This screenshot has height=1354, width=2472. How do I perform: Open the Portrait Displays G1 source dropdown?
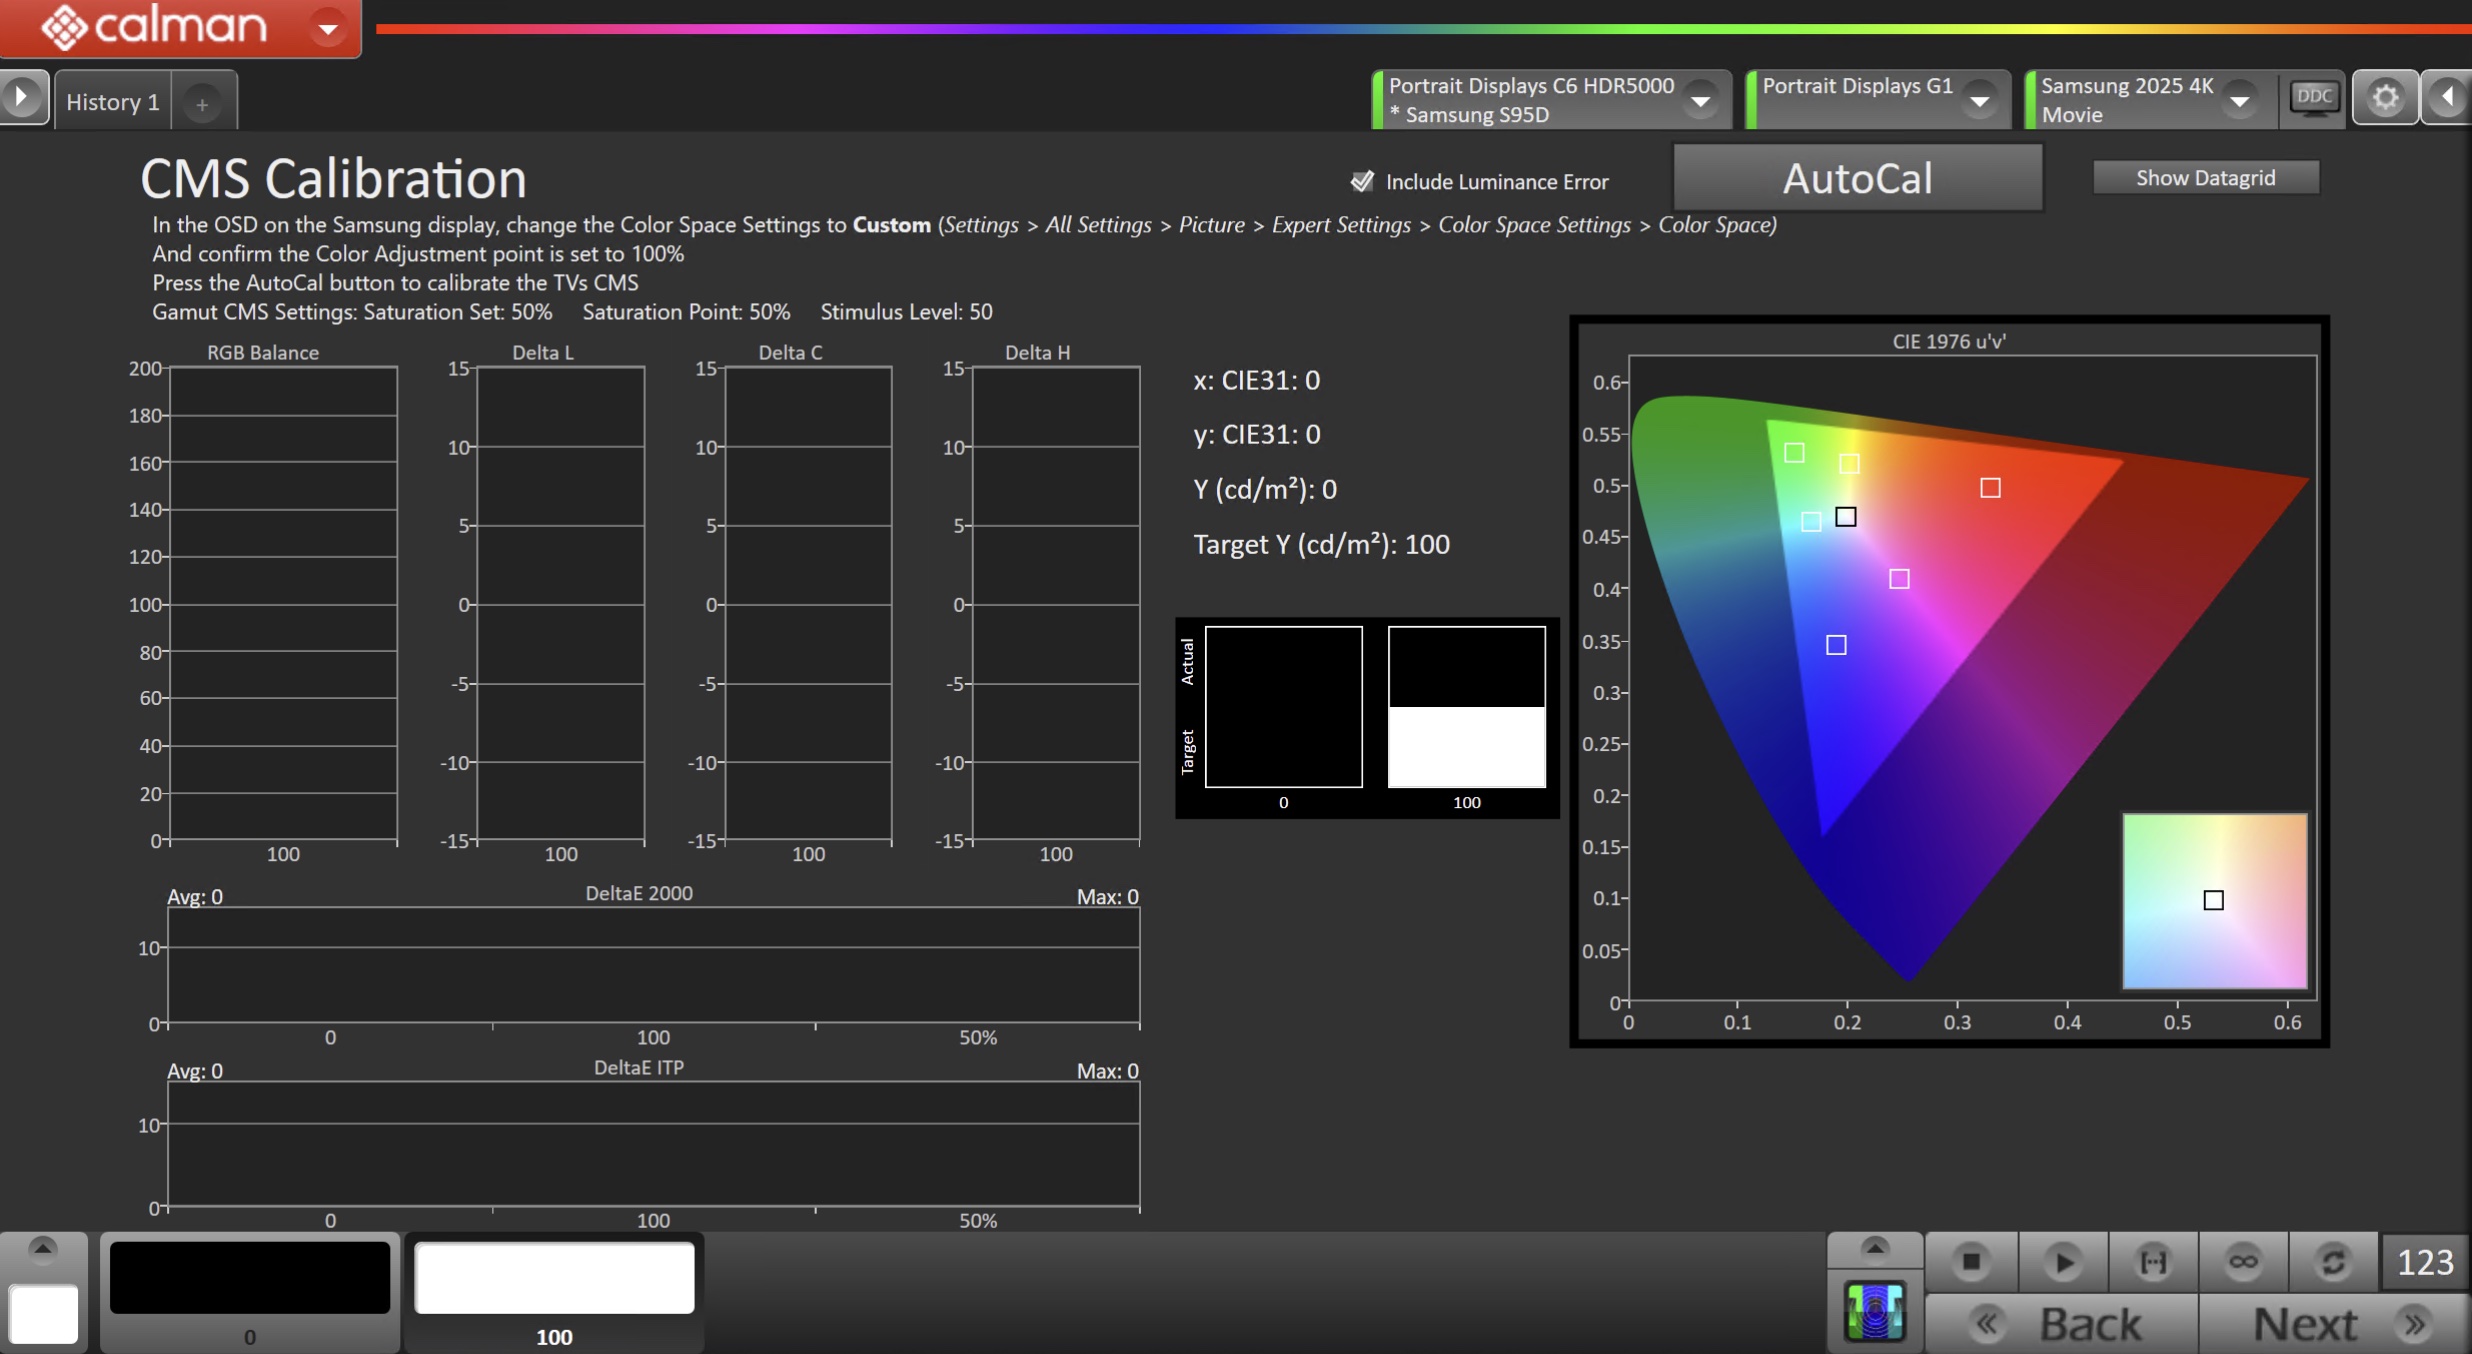point(1979,101)
